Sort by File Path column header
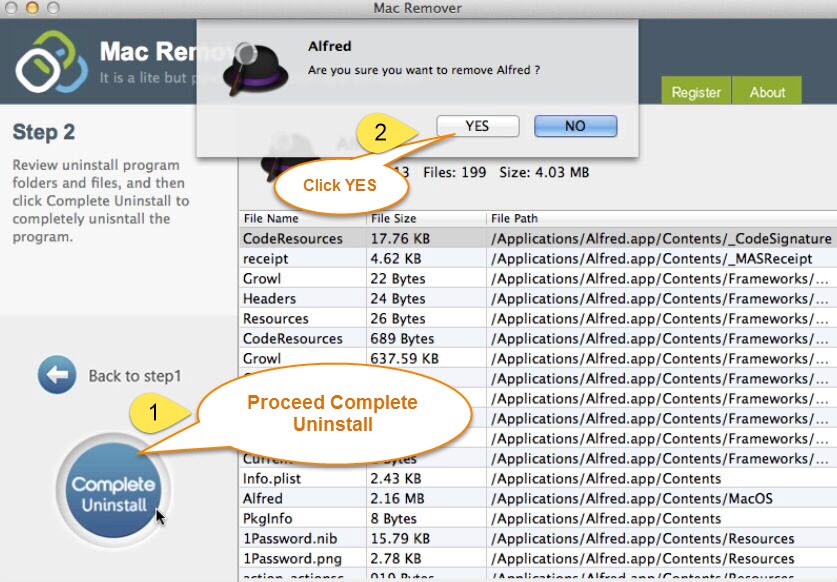Viewport: 837px width, 582px height. click(661, 218)
